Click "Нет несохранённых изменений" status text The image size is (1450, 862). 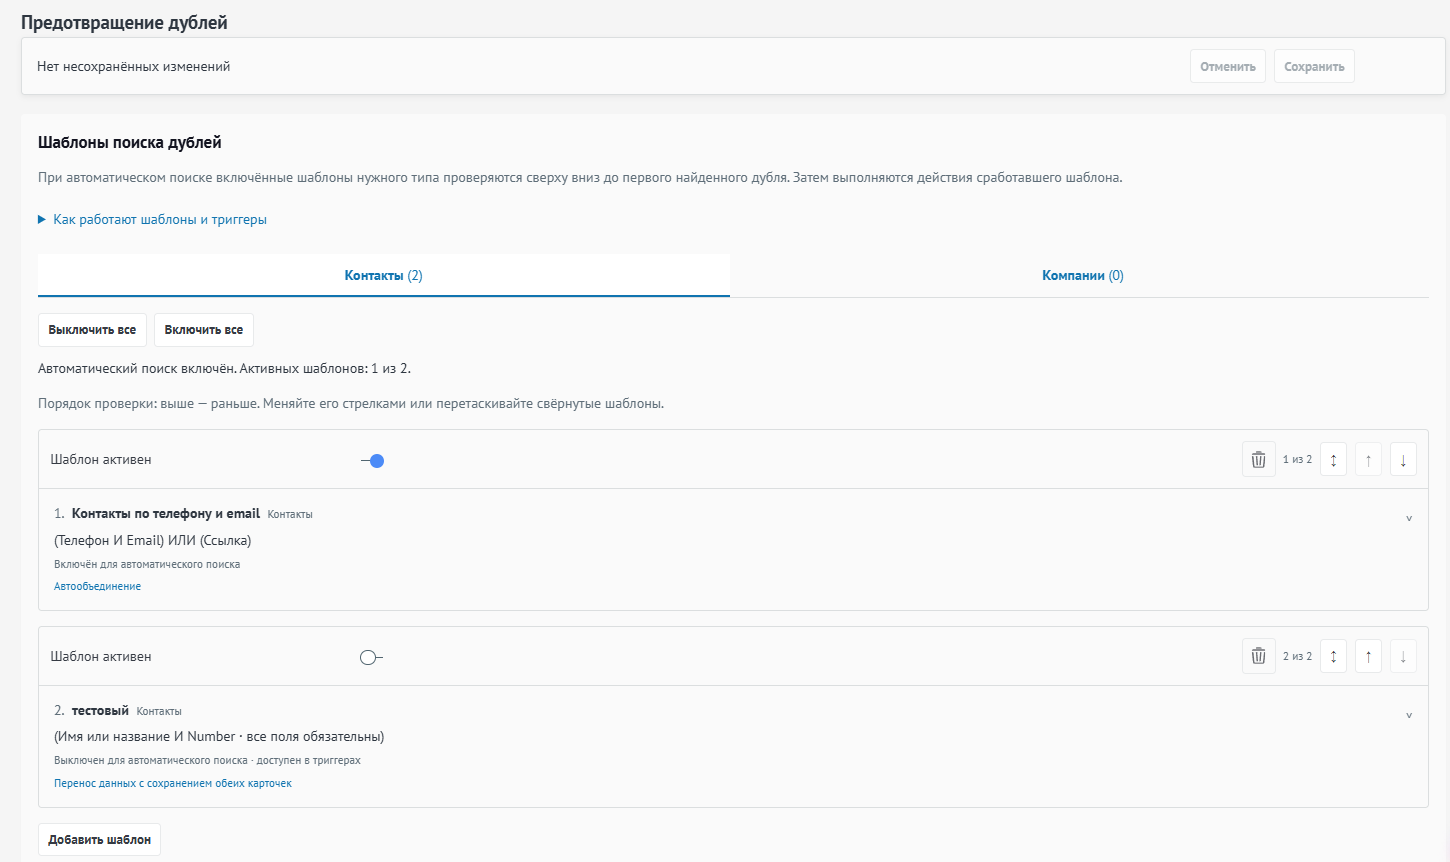134,67
